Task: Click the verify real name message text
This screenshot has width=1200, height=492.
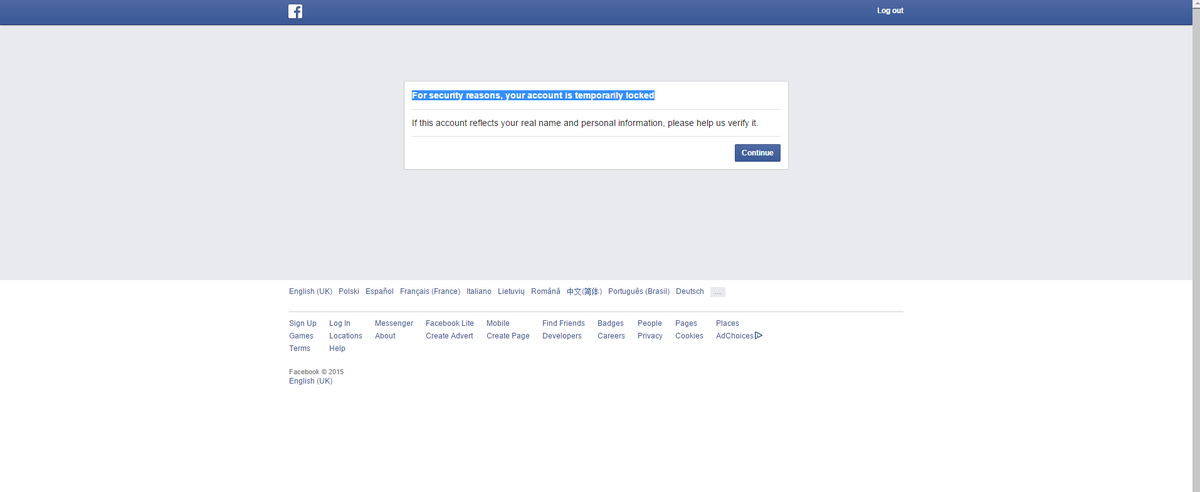Action: (585, 123)
